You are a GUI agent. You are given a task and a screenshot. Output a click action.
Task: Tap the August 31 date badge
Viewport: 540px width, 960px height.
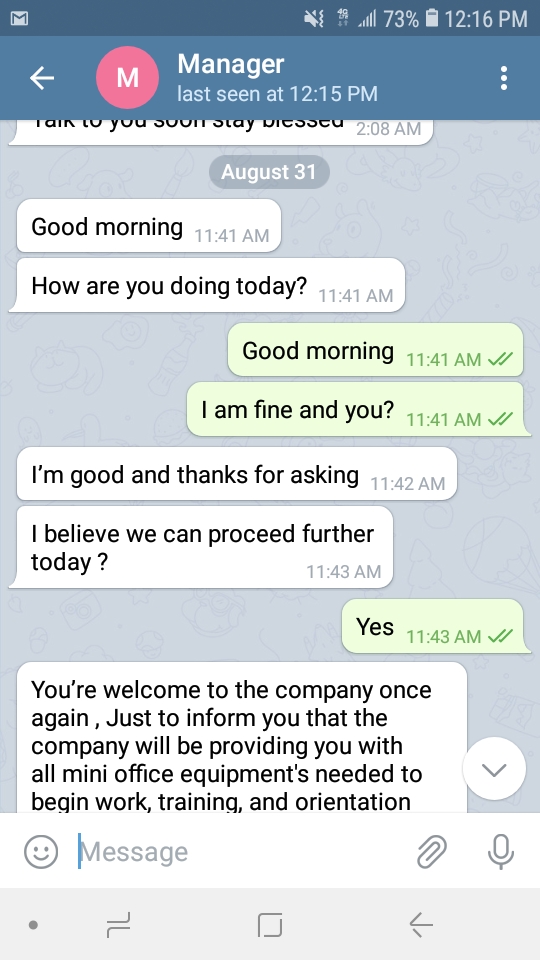[269, 172]
